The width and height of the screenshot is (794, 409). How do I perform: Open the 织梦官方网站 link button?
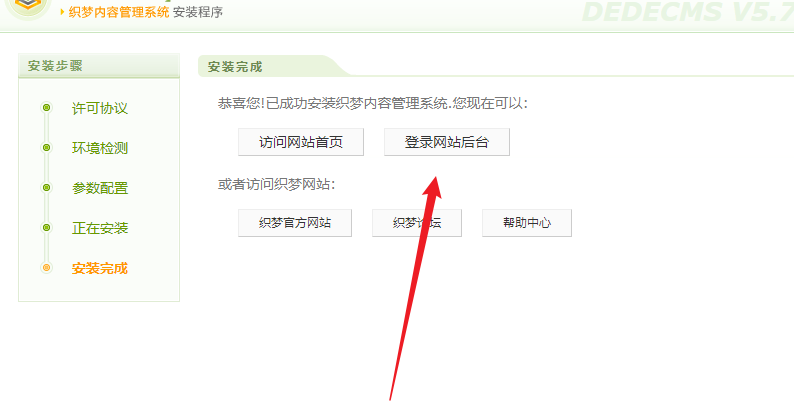[x=295, y=223]
